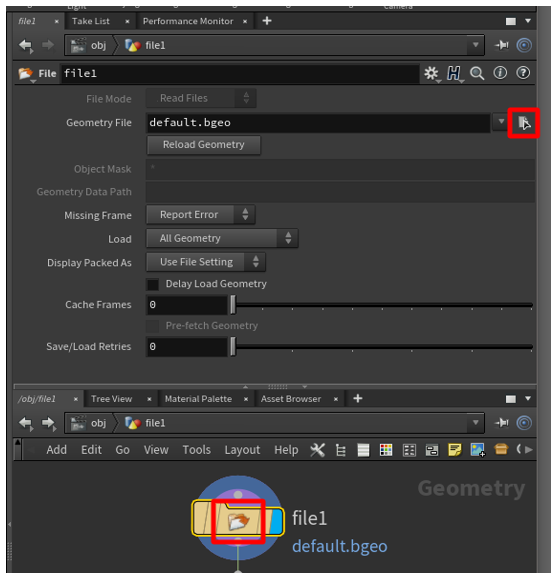The height and width of the screenshot is (575, 555).
Task: Switch to network list mode icon
Action: 363,450
